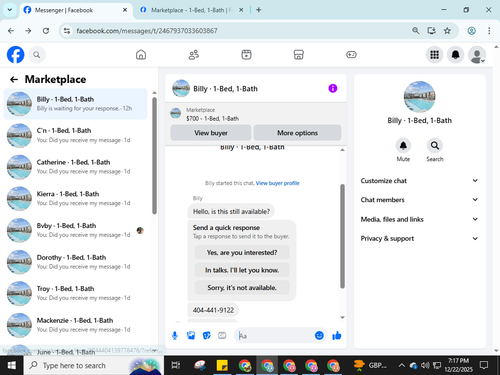
Task: Open Chrome three-dot menu
Action: tap(489, 31)
